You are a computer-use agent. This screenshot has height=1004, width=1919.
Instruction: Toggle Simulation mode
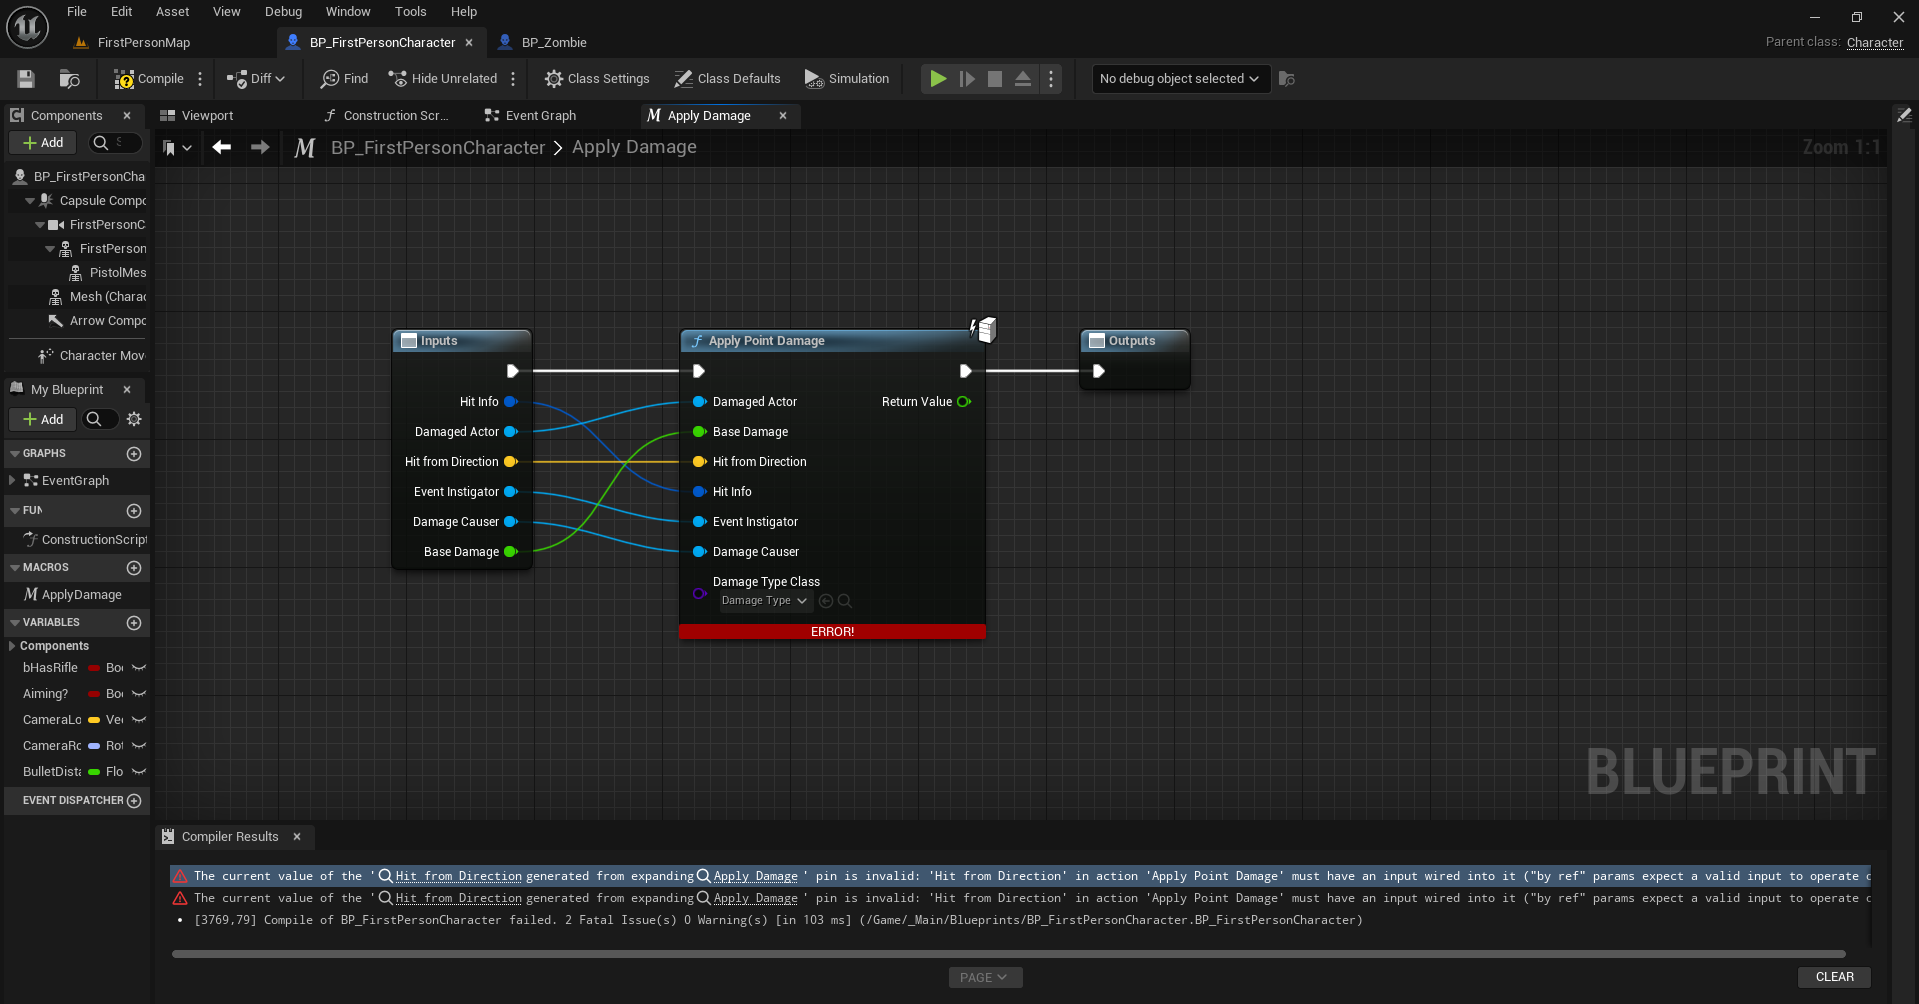point(847,79)
